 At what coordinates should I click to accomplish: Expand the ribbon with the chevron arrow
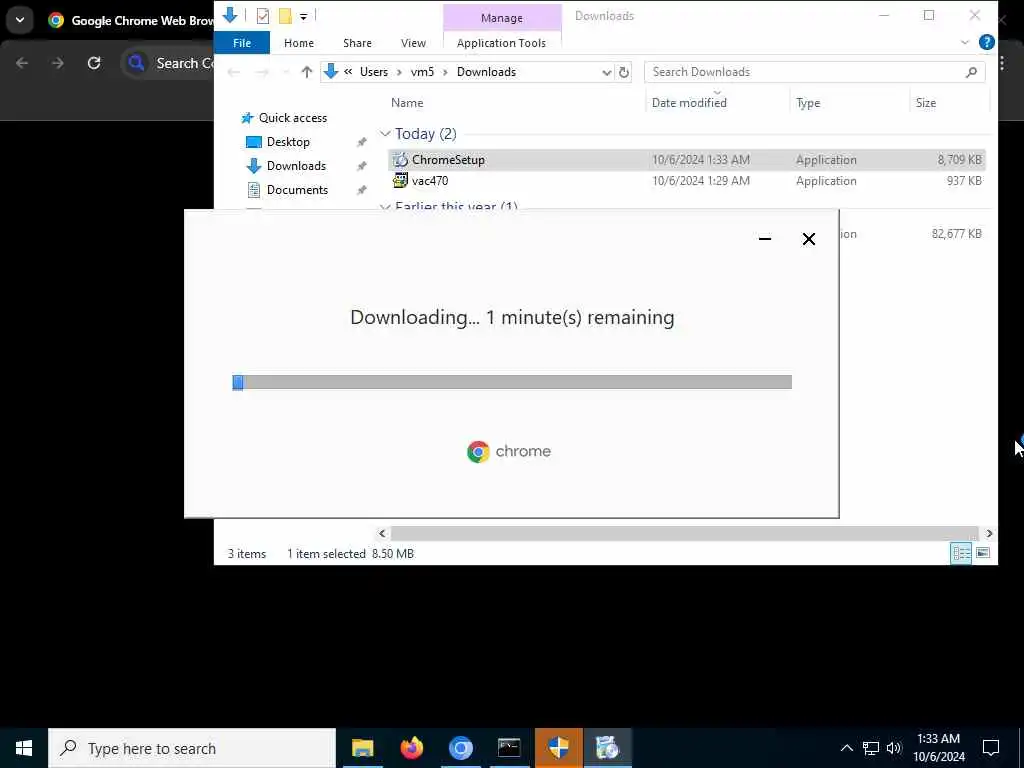965,42
